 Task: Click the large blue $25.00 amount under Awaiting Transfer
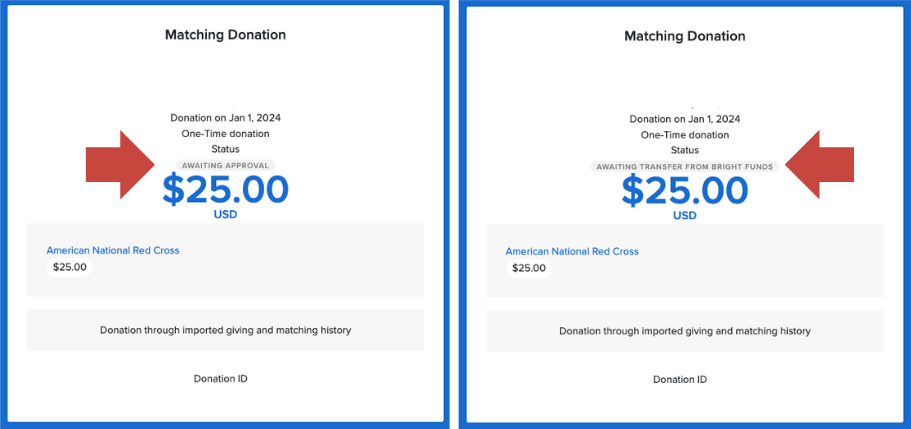(x=685, y=190)
